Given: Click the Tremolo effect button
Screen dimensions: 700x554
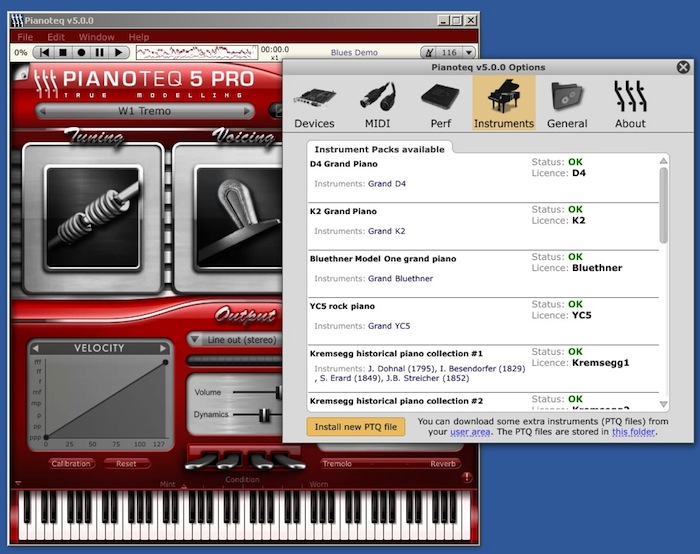Looking at the screenshot, I should pos(337,464).
